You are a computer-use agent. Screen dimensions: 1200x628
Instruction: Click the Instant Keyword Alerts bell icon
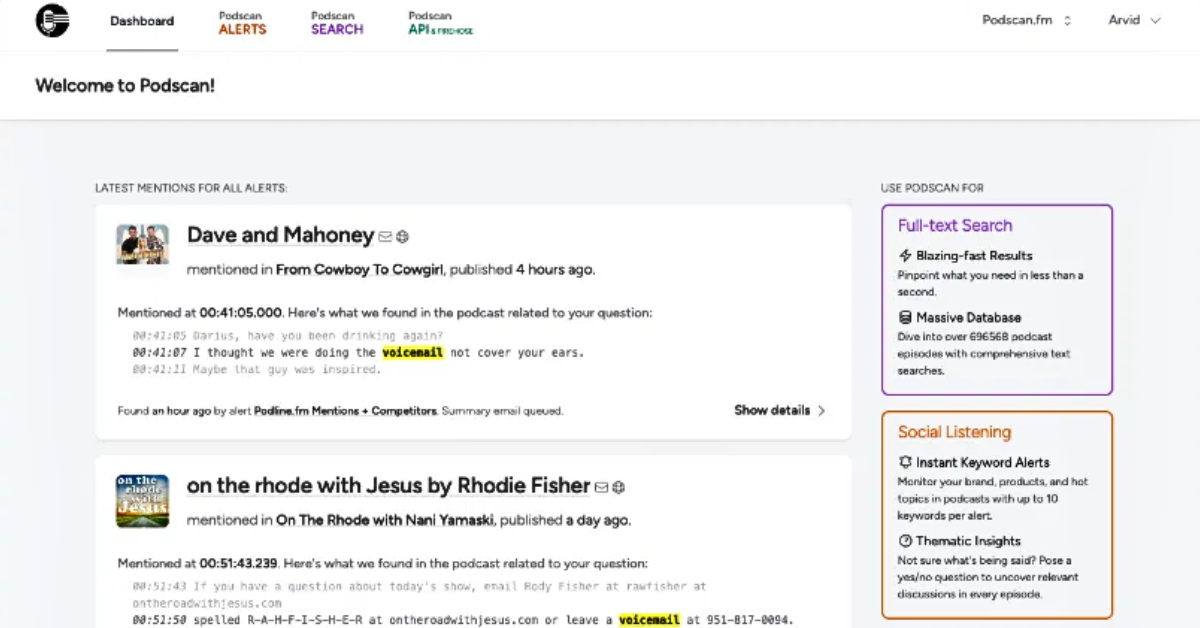pos(905,463)
